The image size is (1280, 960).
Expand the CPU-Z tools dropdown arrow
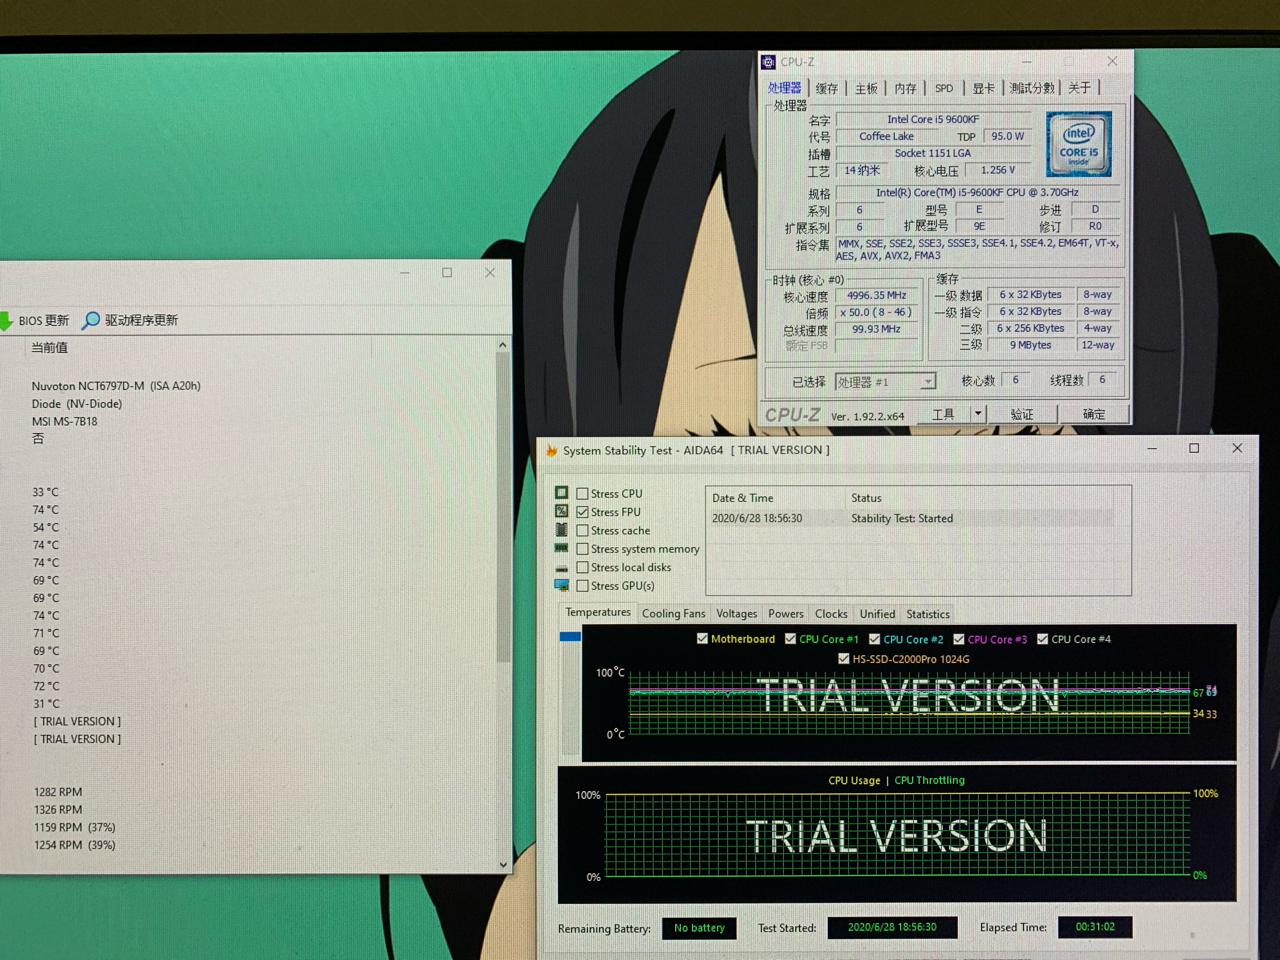click(978, 414)
